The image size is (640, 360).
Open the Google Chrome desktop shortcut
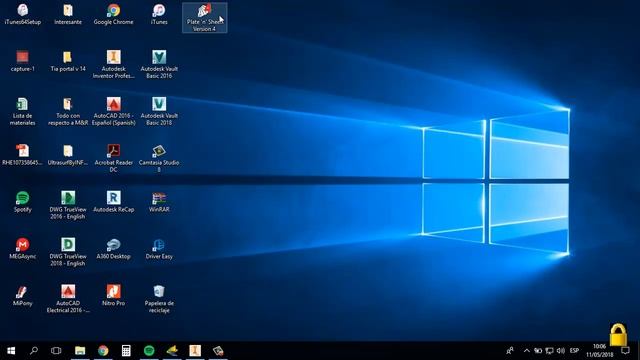113,15
